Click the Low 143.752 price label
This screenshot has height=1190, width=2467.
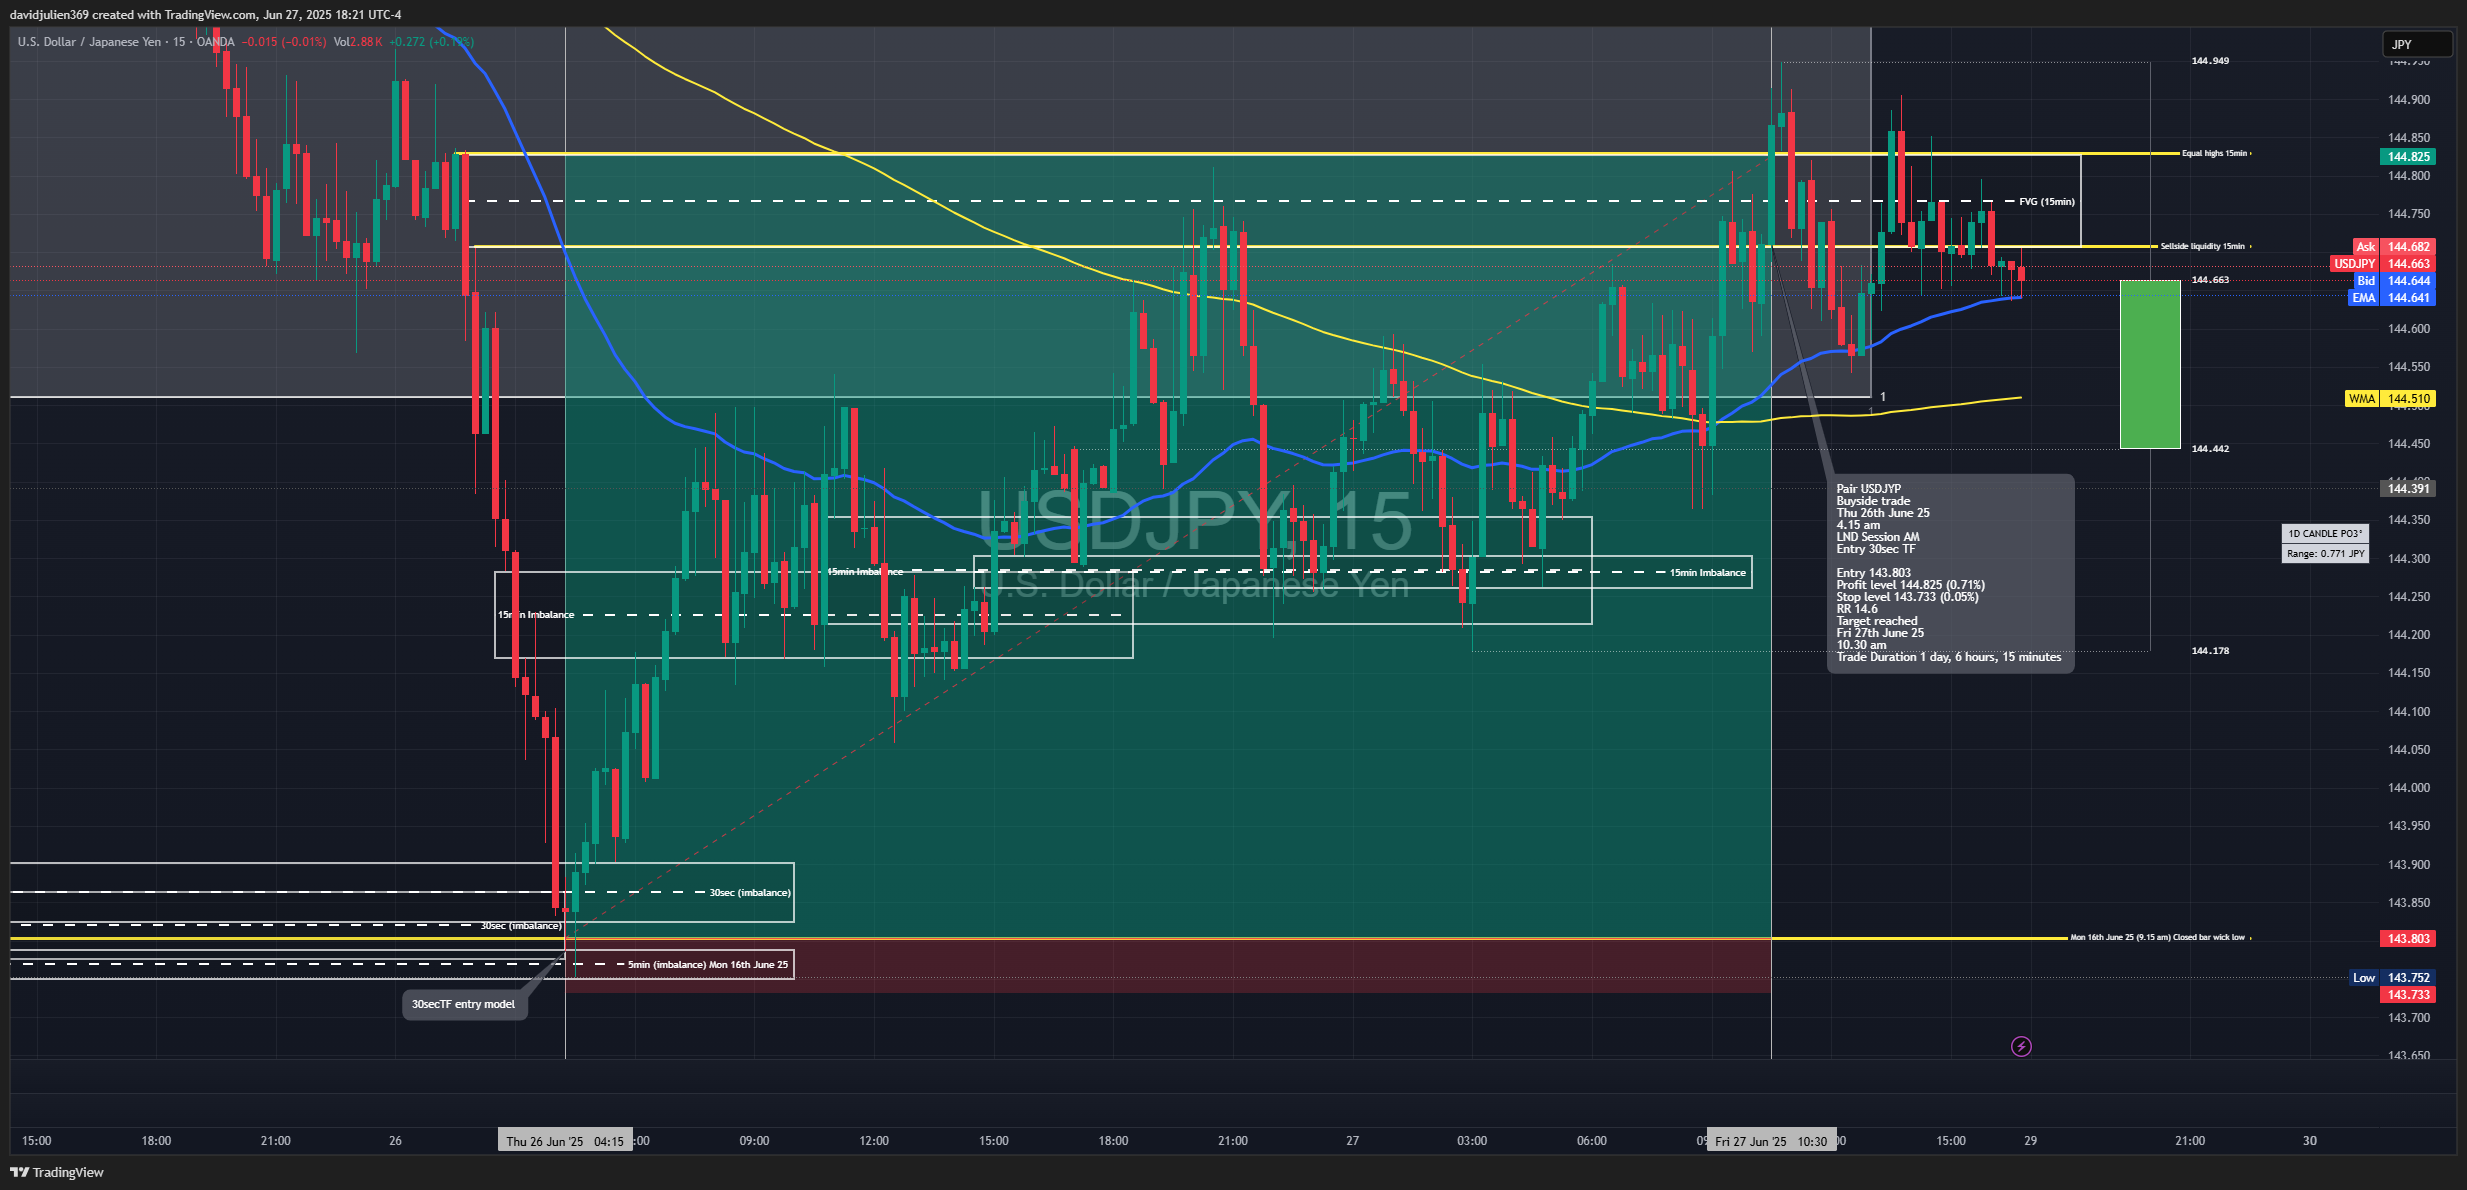point(2392,978)
